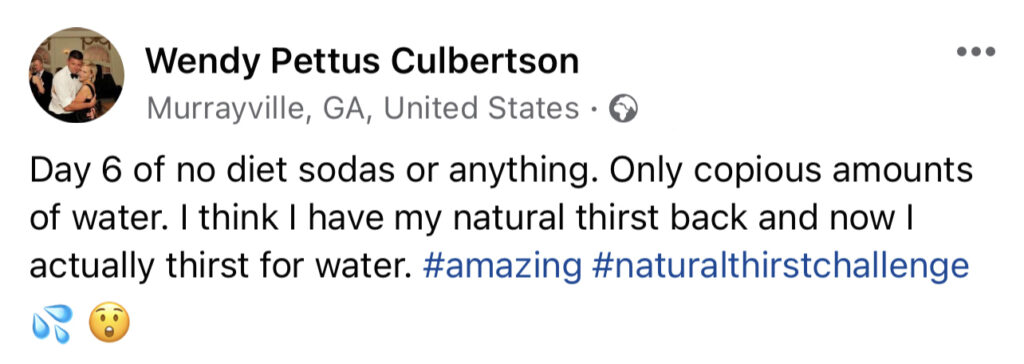The height and width of the screenshot is (364, 1024).
Task: Click the water droplets emoji
Action: 51,325
